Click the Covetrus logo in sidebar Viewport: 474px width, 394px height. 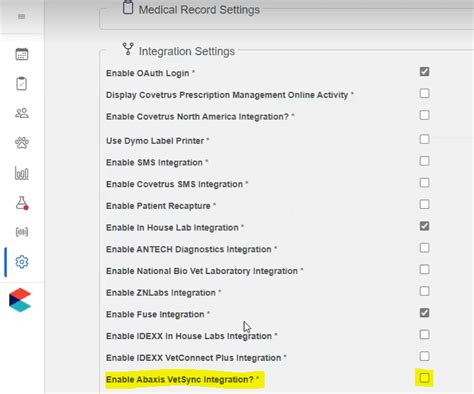click(x=20, y=300)
